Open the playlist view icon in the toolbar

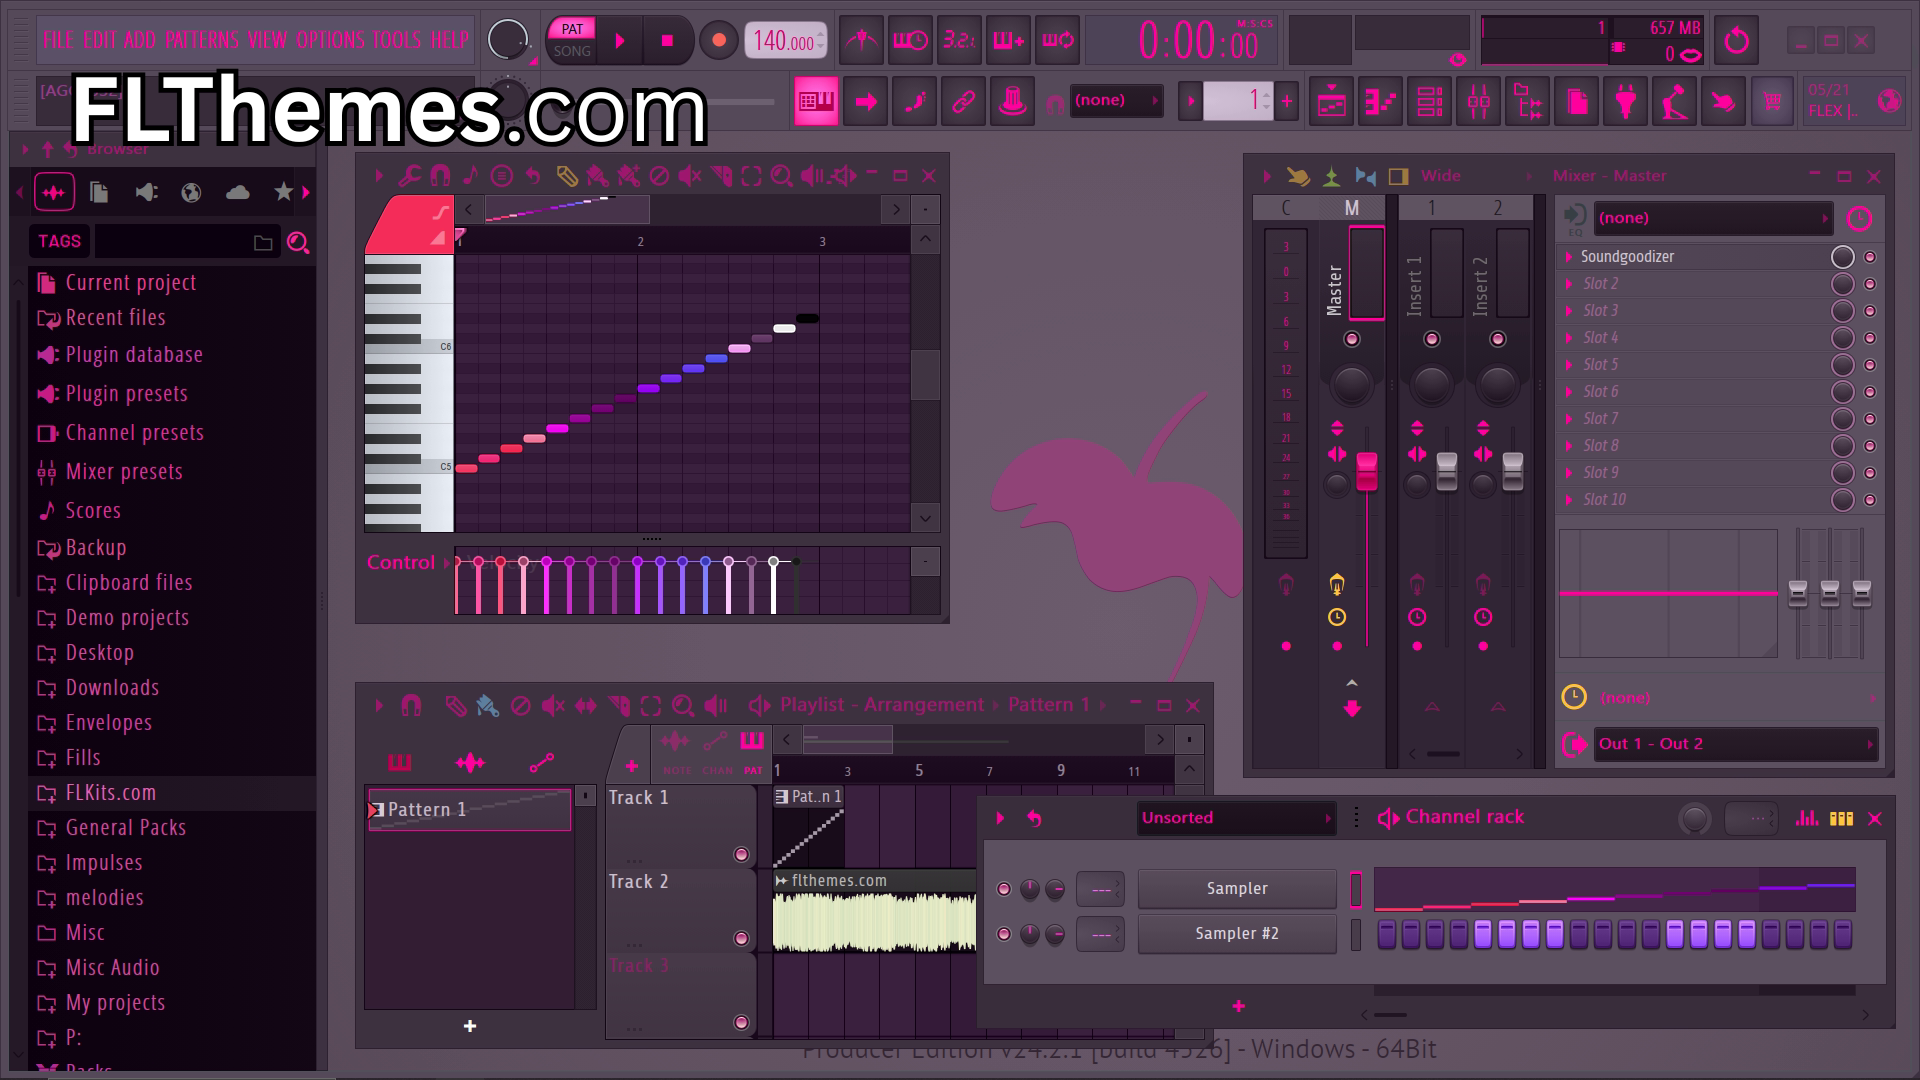pyautogui.click(x=1332, y=101)
